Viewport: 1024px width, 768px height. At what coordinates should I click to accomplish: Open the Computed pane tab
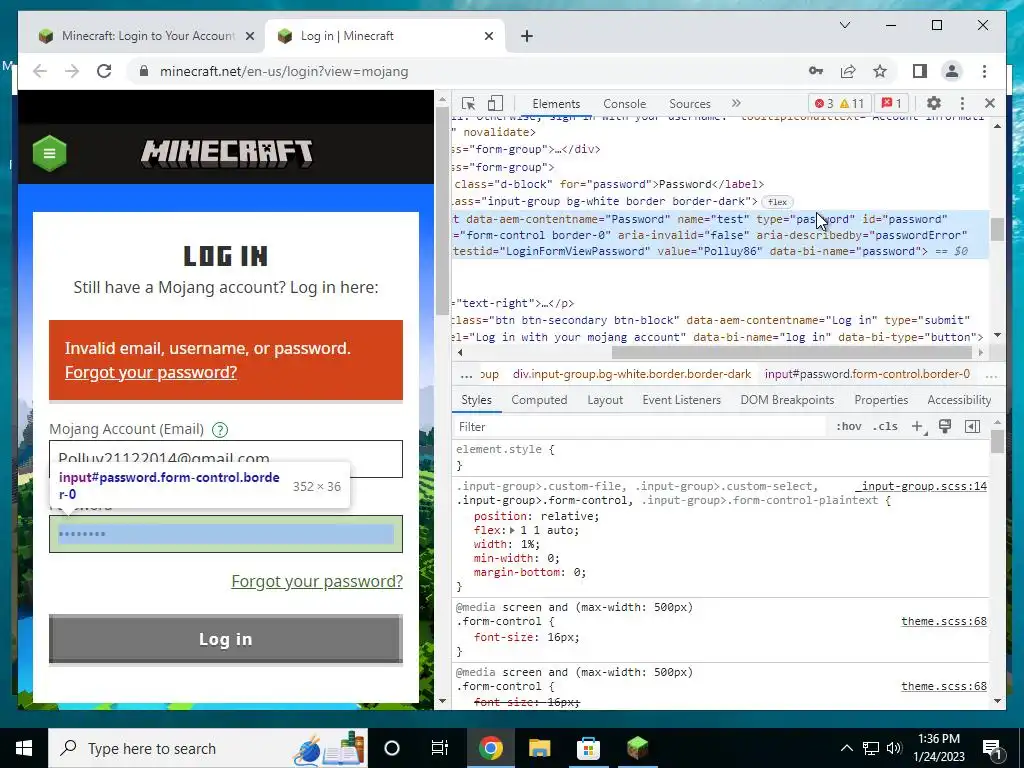(x=539, y=400)
